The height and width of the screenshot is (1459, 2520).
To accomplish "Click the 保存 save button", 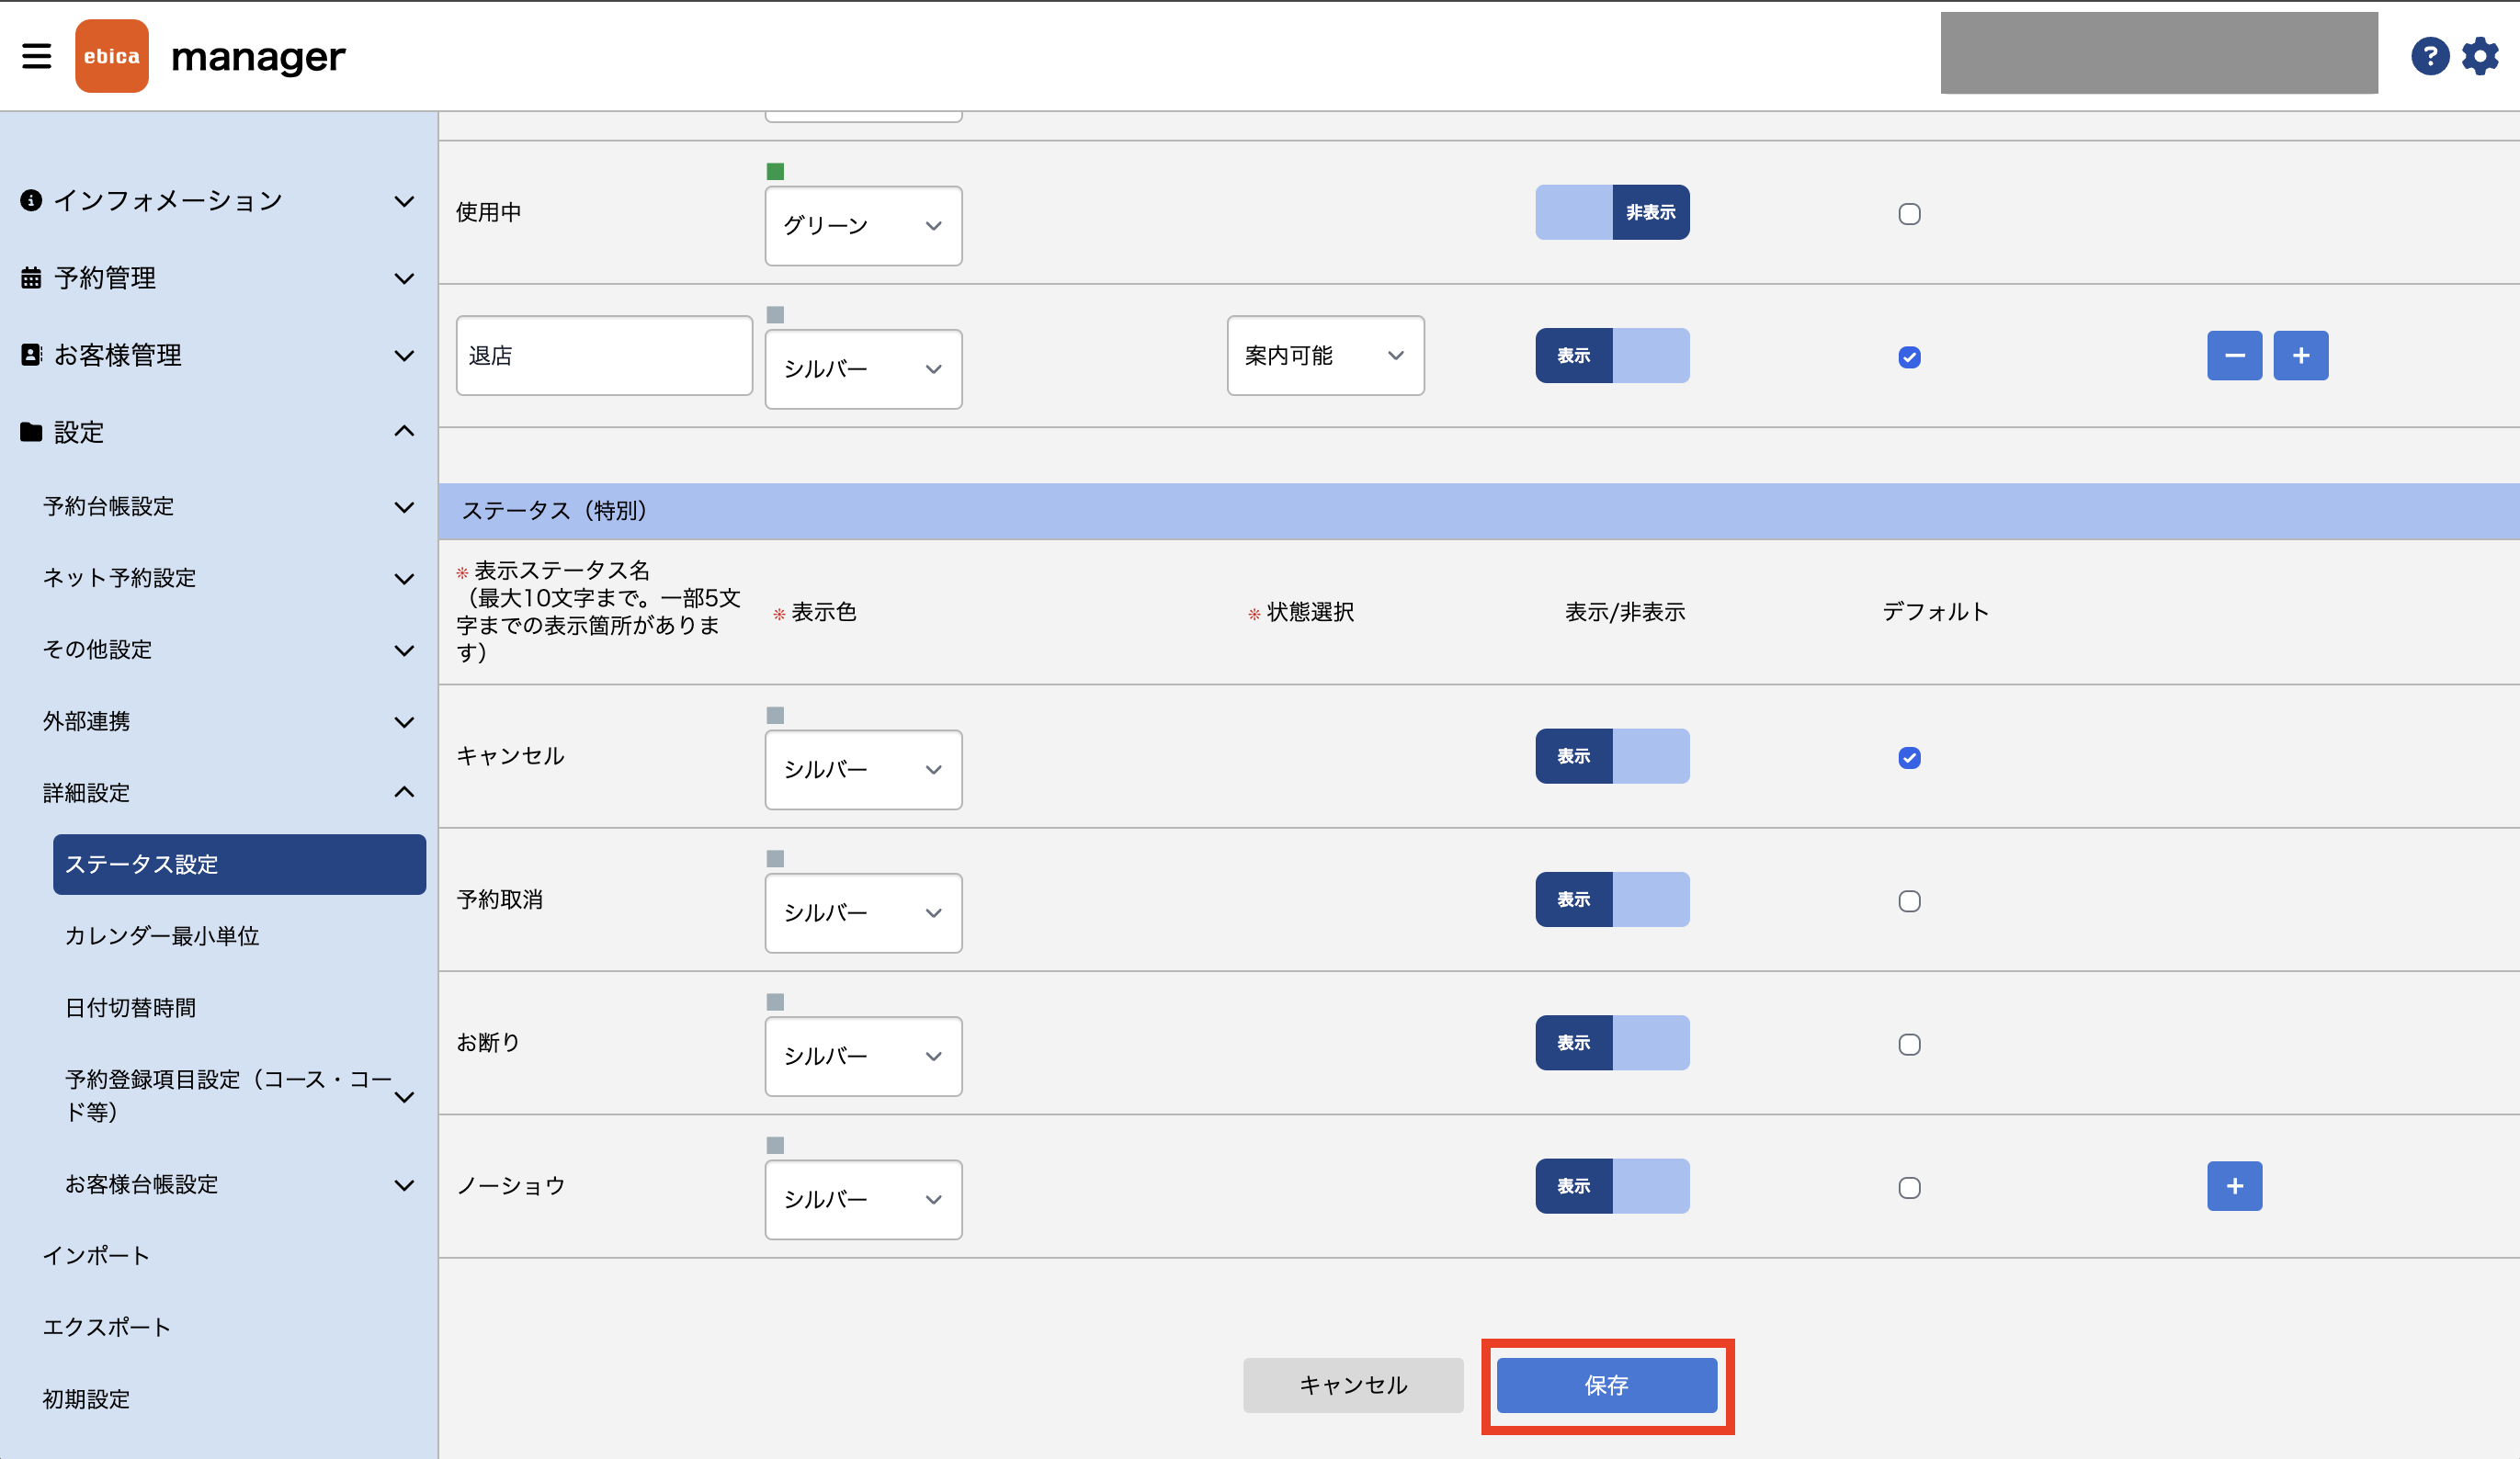I will point(1607,1385).
